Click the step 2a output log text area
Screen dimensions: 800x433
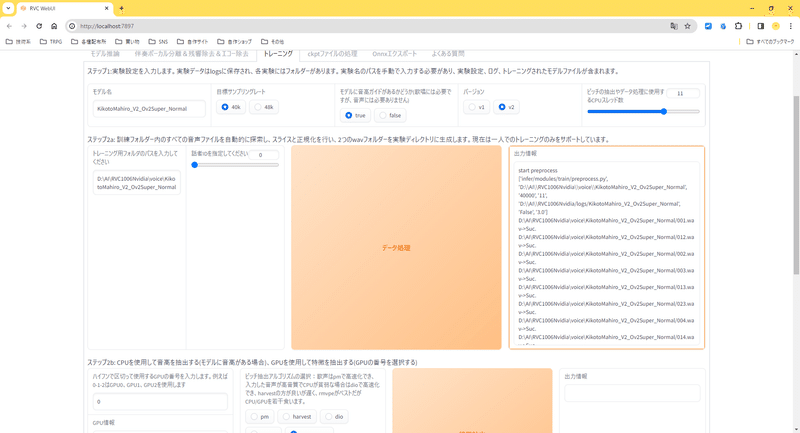pos(607,253)
